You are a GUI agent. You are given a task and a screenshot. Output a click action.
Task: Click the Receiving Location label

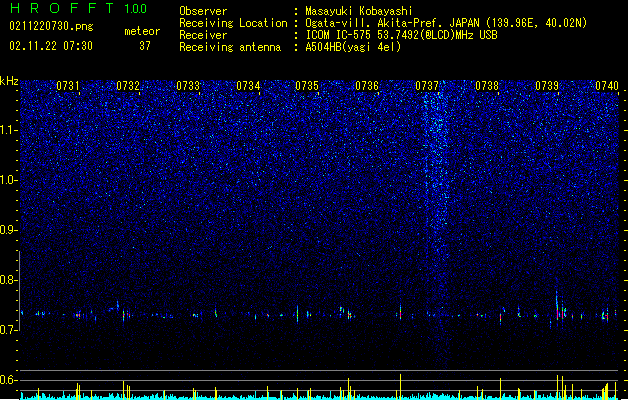[233, 23]
